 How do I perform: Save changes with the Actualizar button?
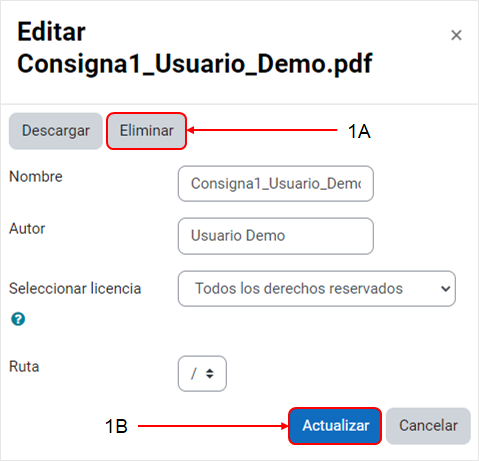point(335,426)
